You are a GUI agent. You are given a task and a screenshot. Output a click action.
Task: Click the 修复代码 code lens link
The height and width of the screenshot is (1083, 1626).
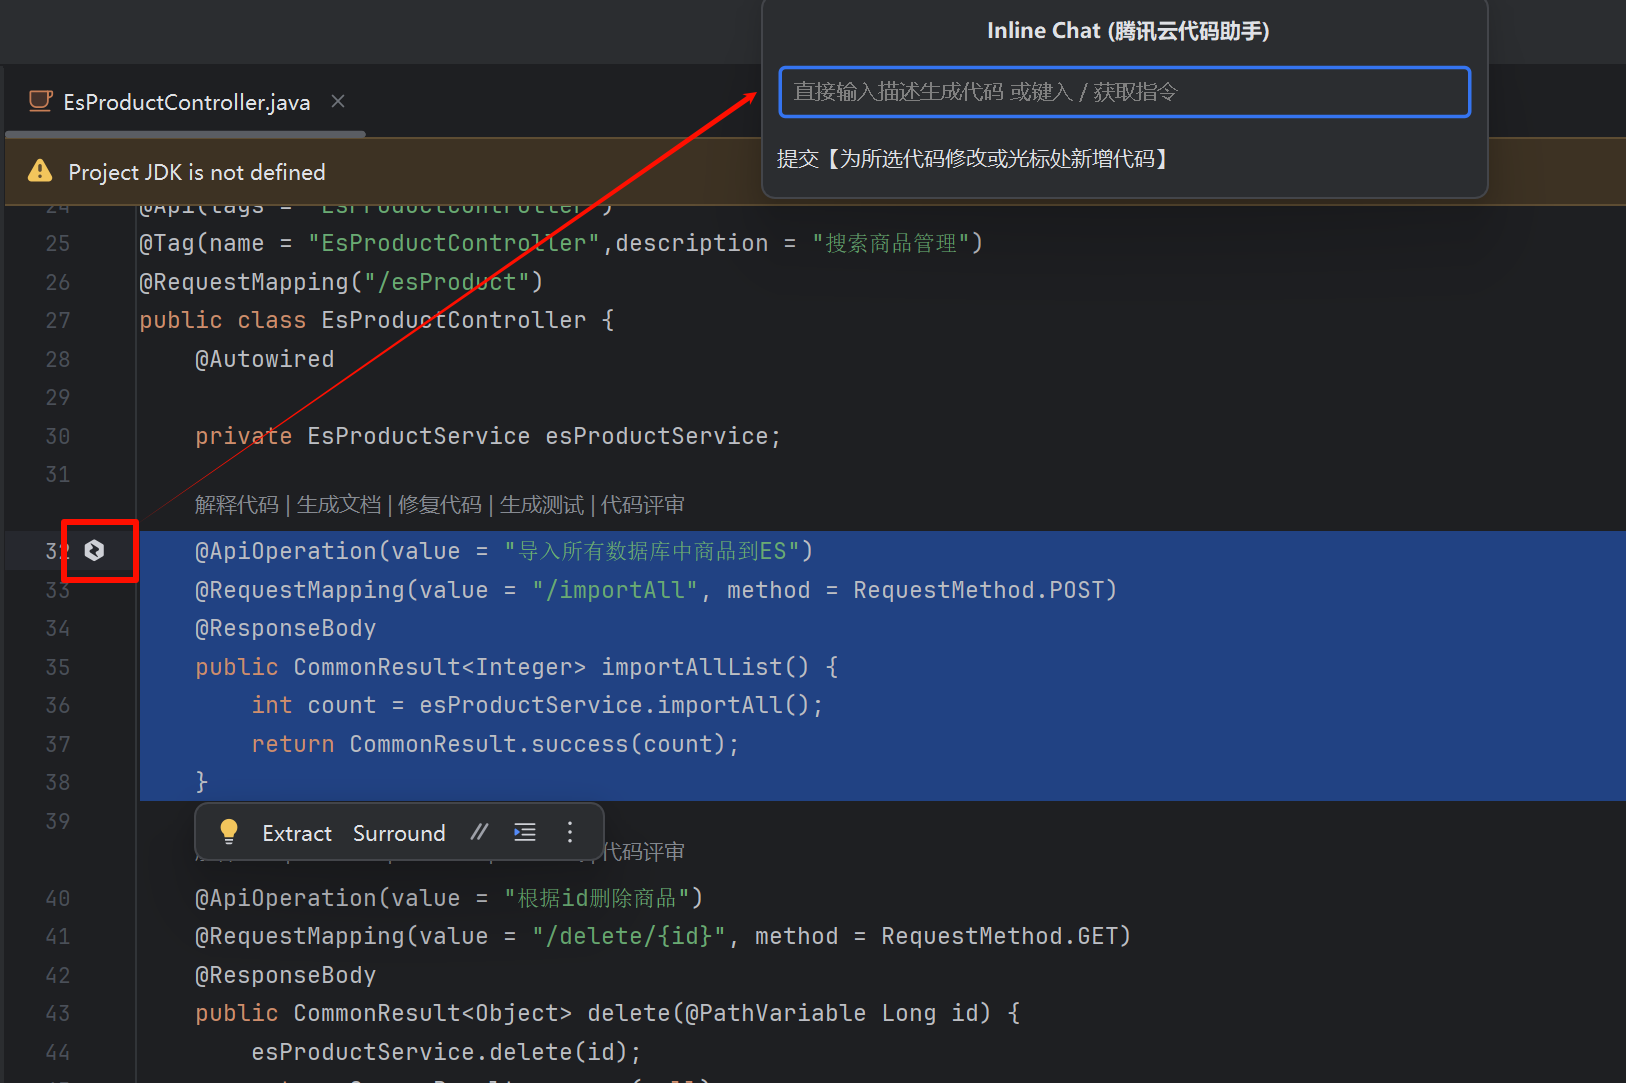(440, 505)
